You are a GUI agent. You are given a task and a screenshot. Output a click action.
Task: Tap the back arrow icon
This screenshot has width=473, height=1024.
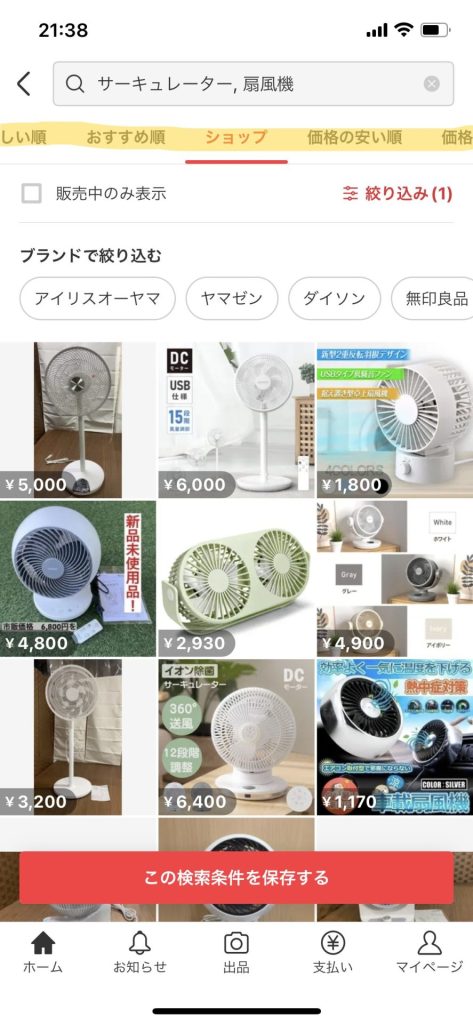24,84
